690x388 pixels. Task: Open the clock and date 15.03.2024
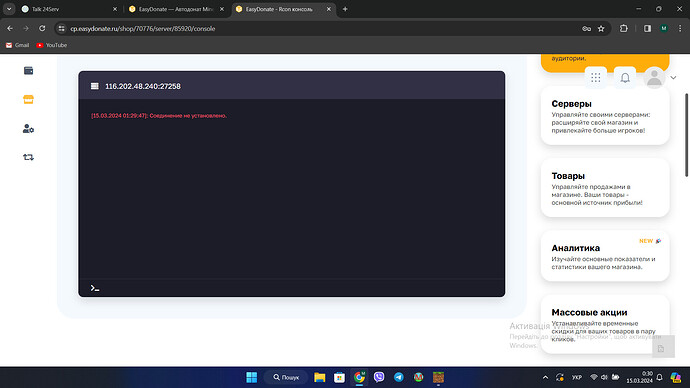[x=639, y=377]
